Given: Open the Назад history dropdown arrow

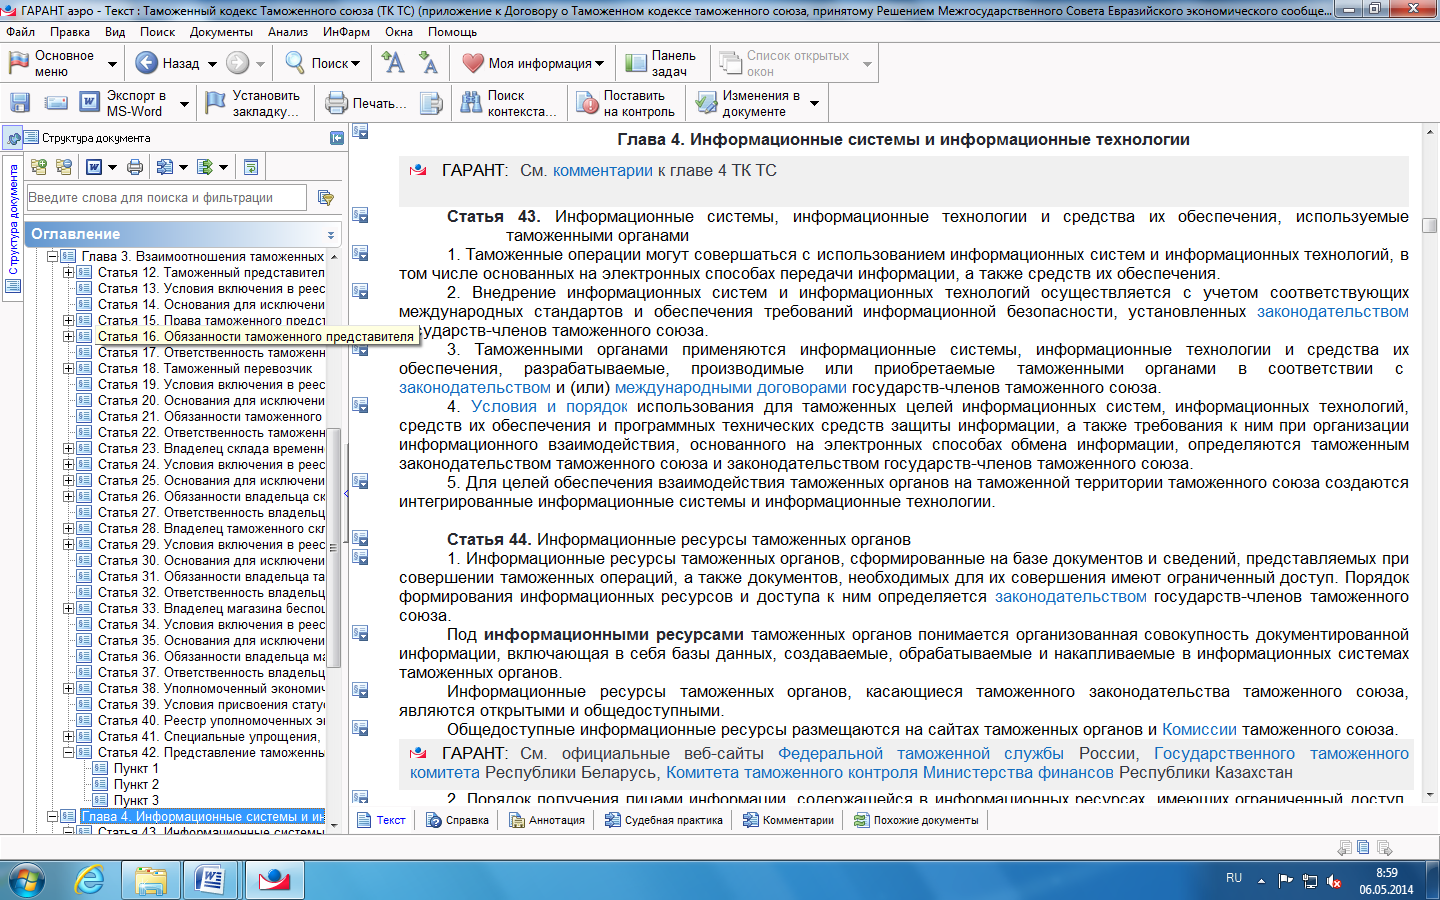Looking at the screenshot, I should pos(212,64).
